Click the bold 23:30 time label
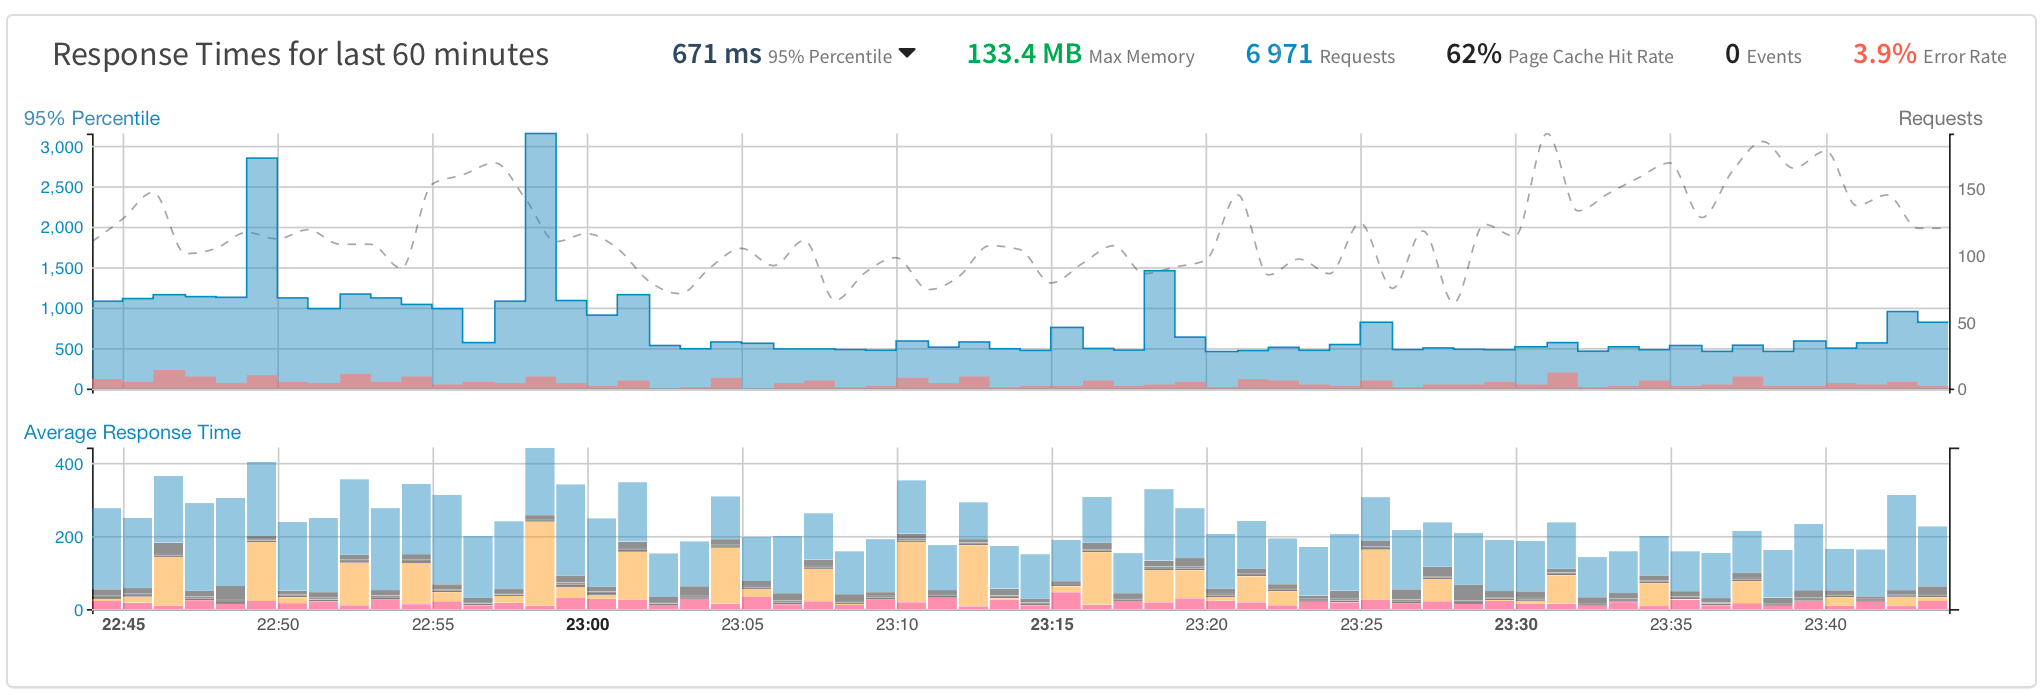The height and width of the screenshot is (700, 2042). pyautogui.click(x=1516, y=625)
